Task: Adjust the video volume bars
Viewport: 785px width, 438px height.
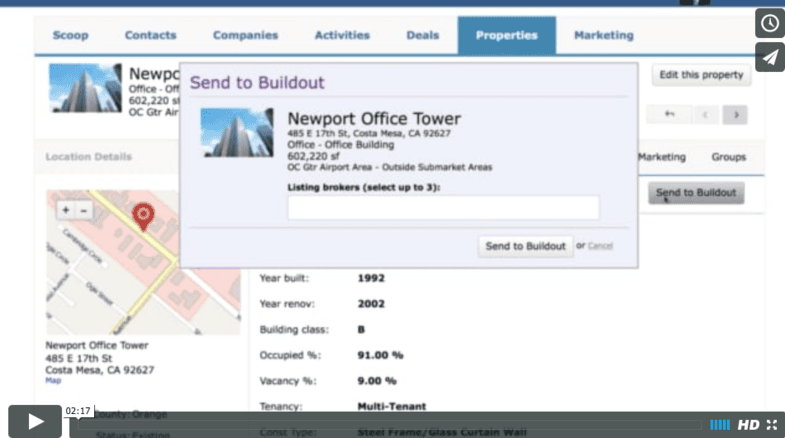Action: coord(720,425)
